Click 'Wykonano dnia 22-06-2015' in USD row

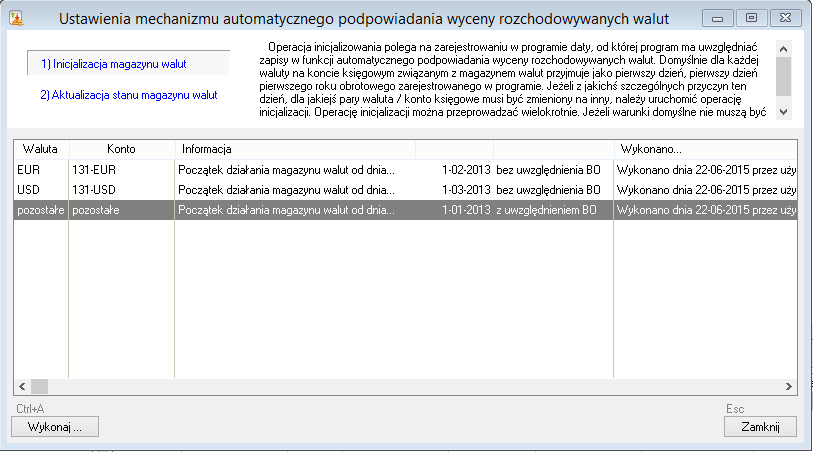[706, 190]
